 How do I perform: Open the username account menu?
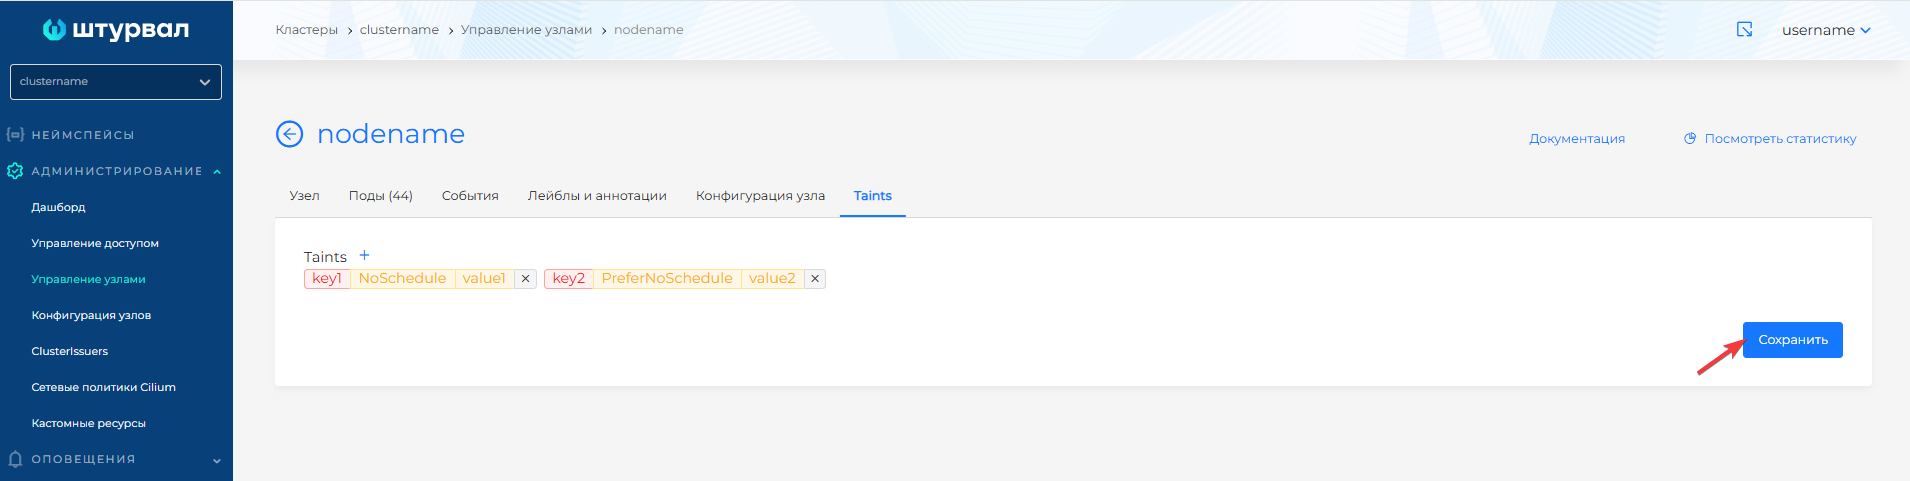1825,30
